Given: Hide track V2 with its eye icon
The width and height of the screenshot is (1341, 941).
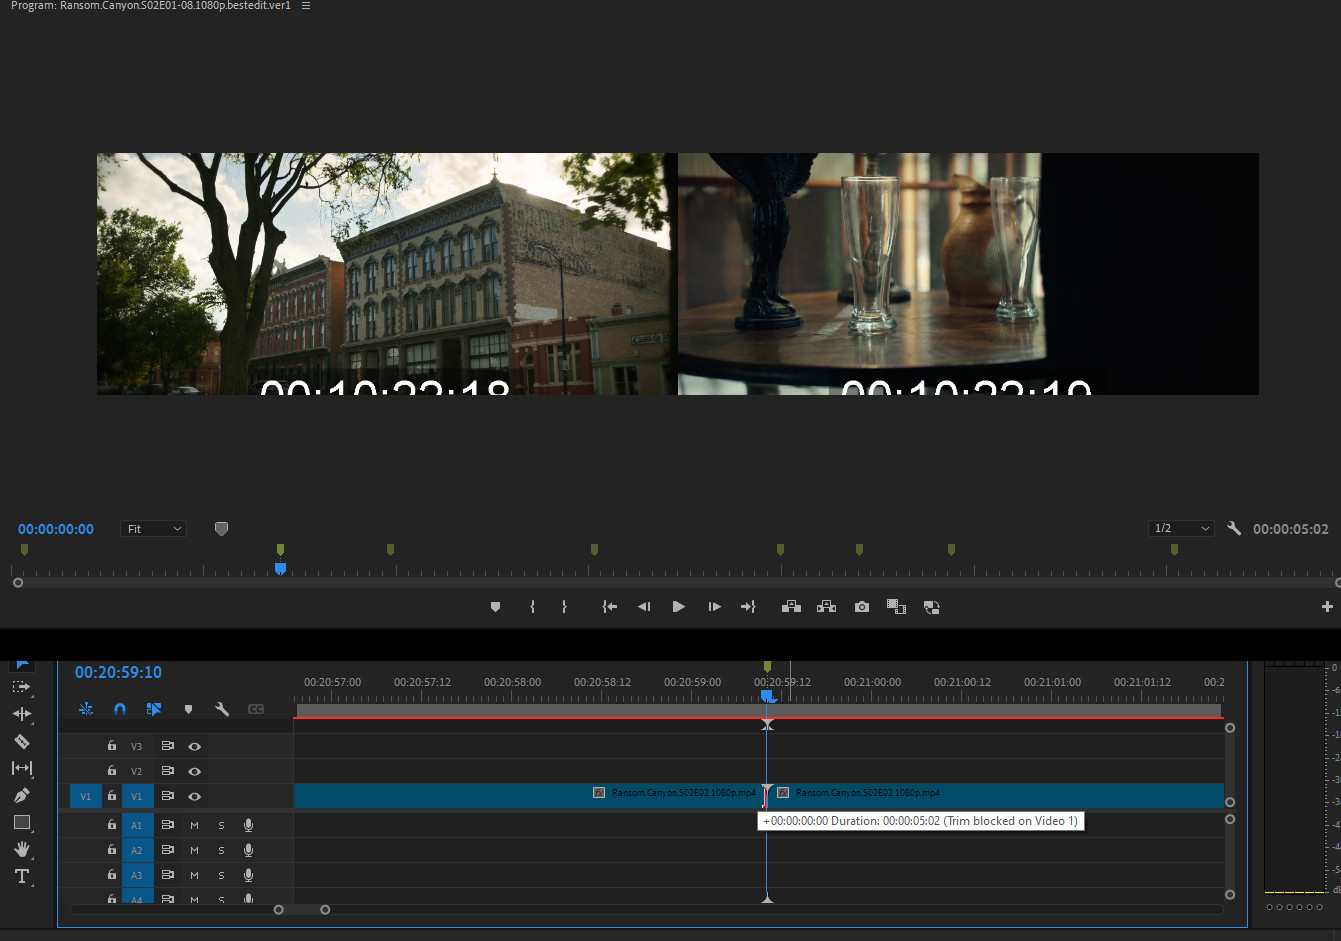Looking at the screenshot, I should click(x=195, y=771).
